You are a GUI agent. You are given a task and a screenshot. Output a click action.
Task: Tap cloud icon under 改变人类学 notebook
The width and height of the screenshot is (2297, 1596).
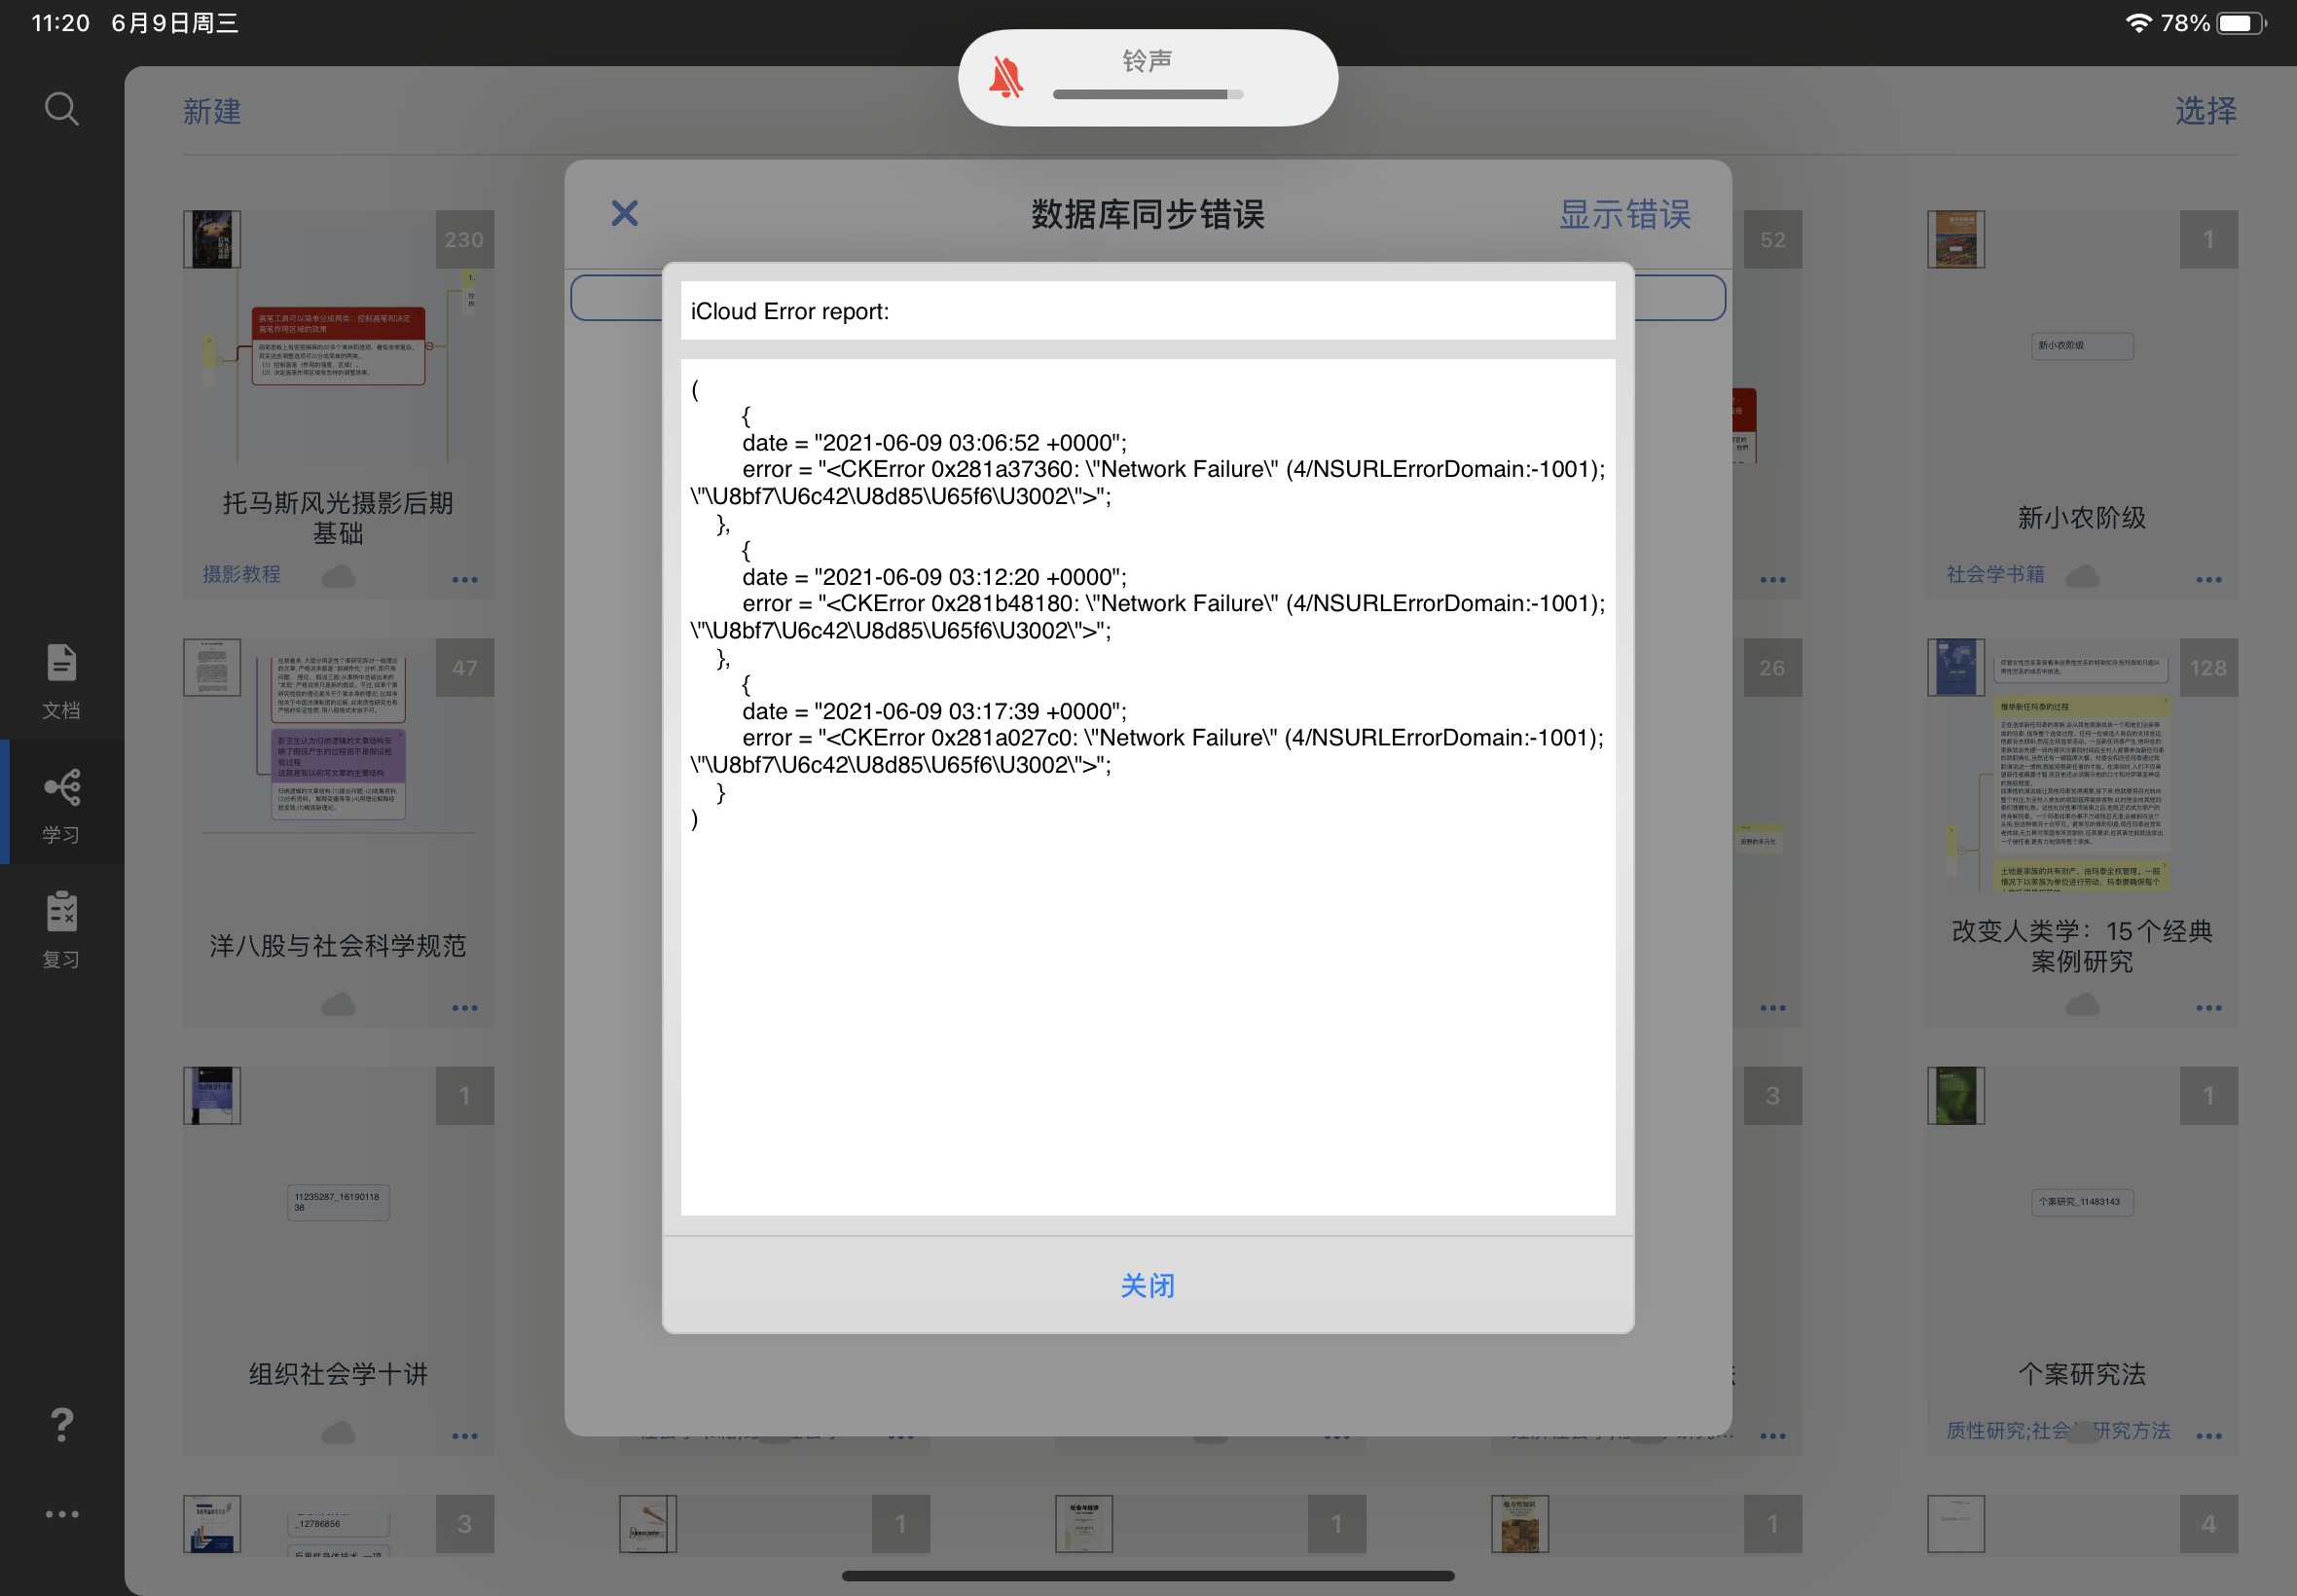pyautogui.click(x=2082, y=1004)
